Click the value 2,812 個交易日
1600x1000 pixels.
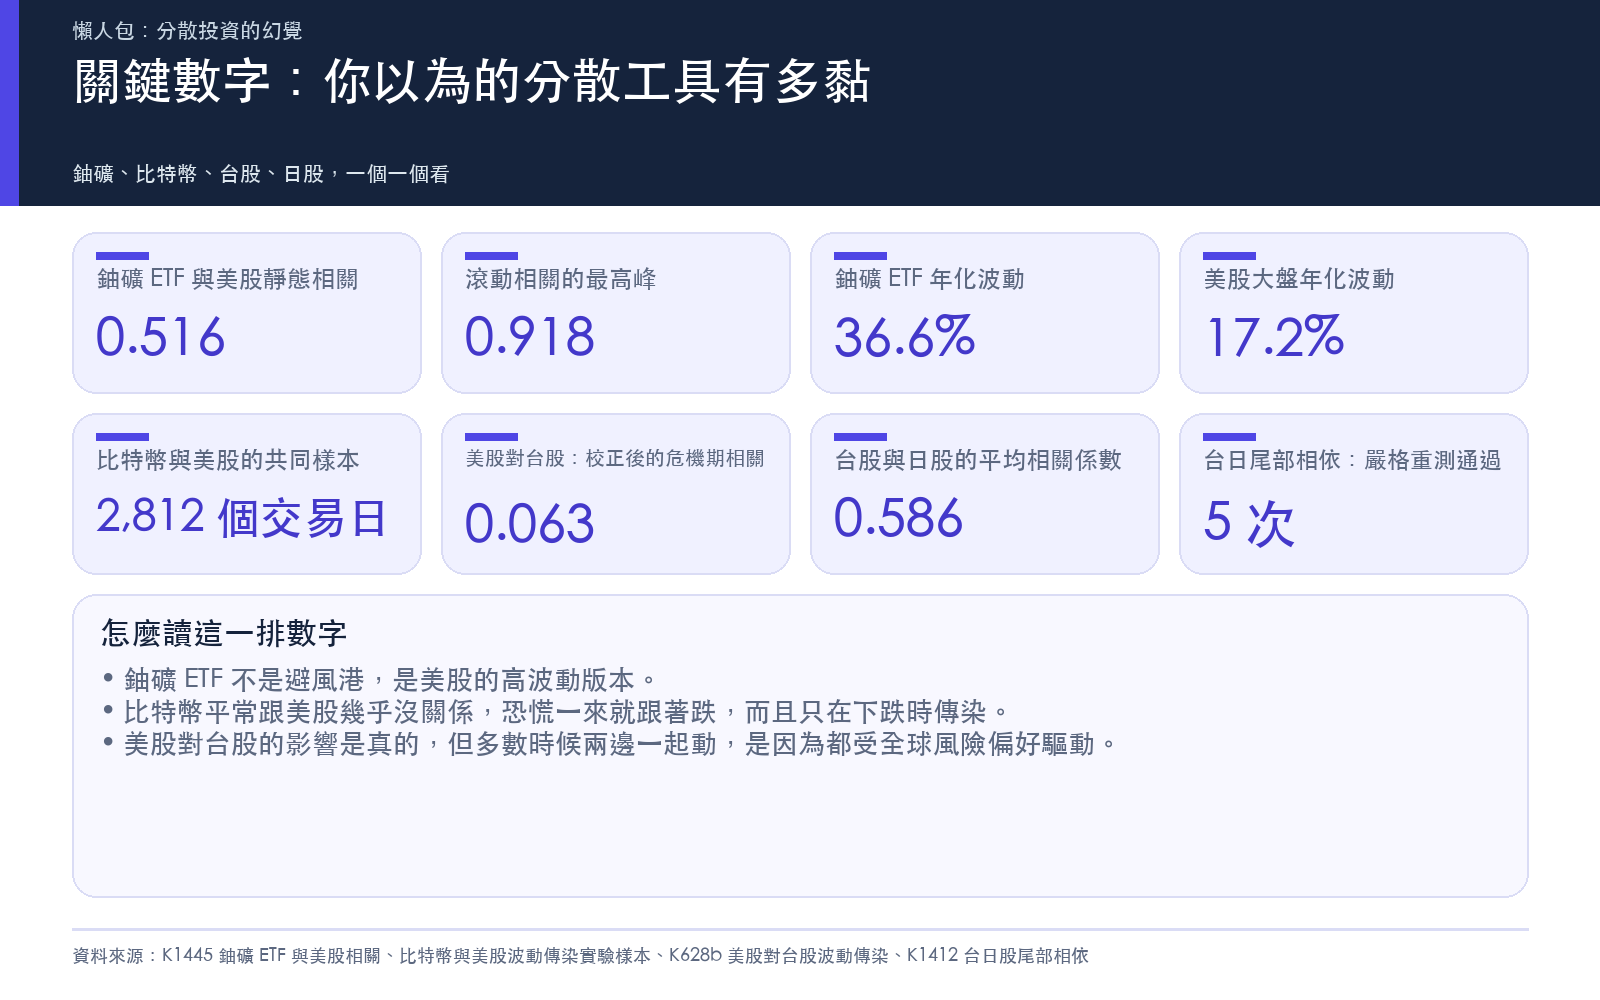point(241,518)
